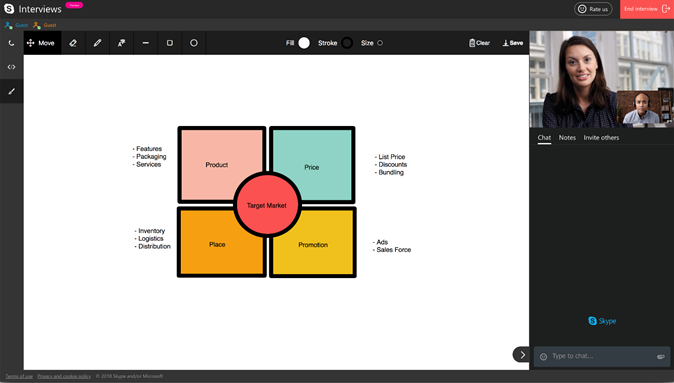Click the Interviews title
The image size is (674, 383).
click(x=40, y=9)
